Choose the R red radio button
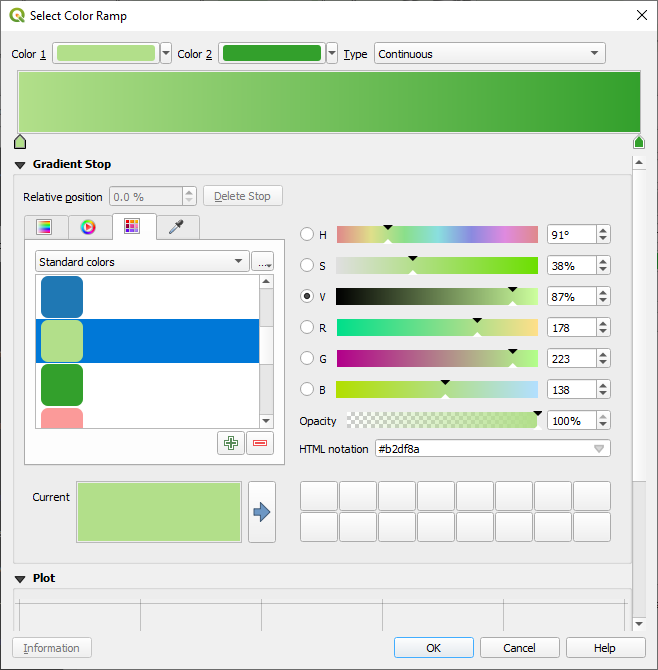The width and height of the screenshot is (658, 670). pos(307,328)
